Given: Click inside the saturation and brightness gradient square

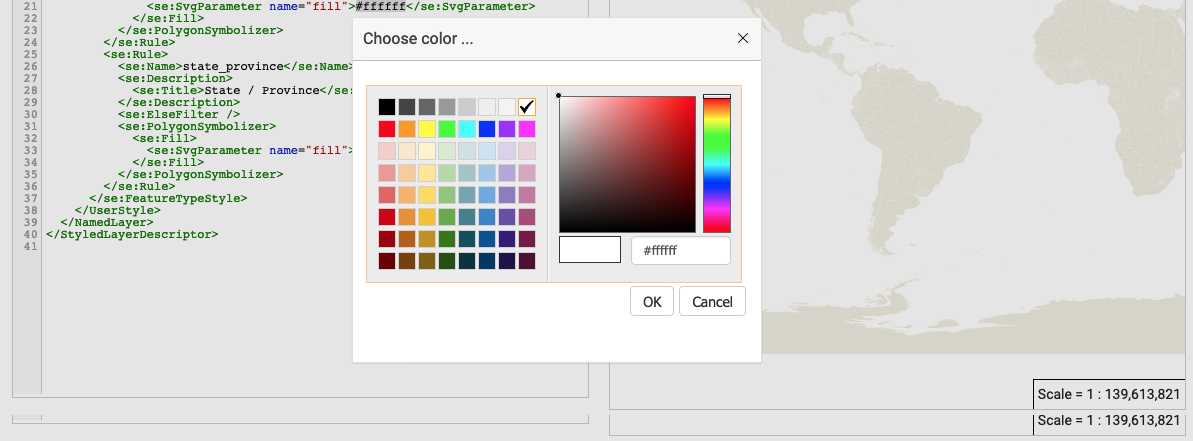Looking at the screenshot, I should click(628, 164).
